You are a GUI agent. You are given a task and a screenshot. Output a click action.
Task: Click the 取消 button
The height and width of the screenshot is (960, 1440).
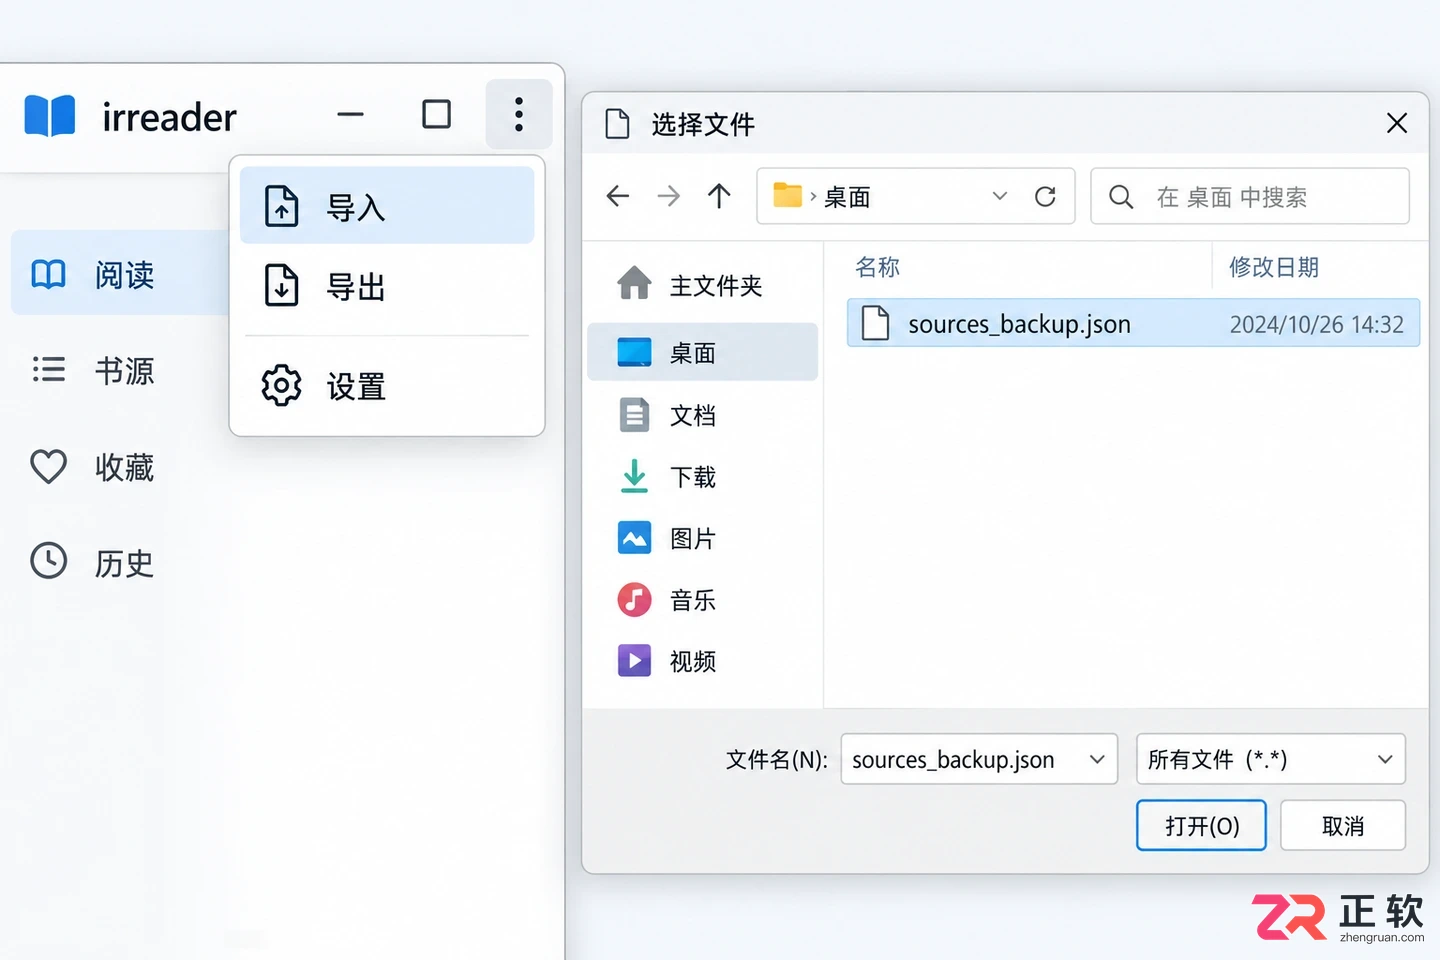pos(1342,825)
